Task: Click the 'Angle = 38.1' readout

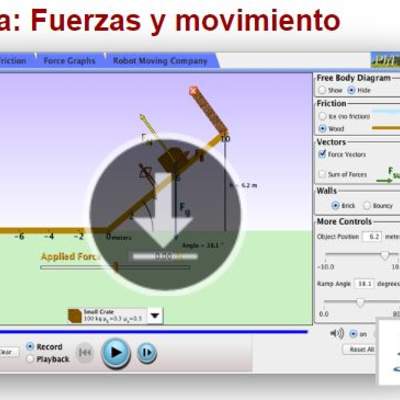Action: (203, 245)
